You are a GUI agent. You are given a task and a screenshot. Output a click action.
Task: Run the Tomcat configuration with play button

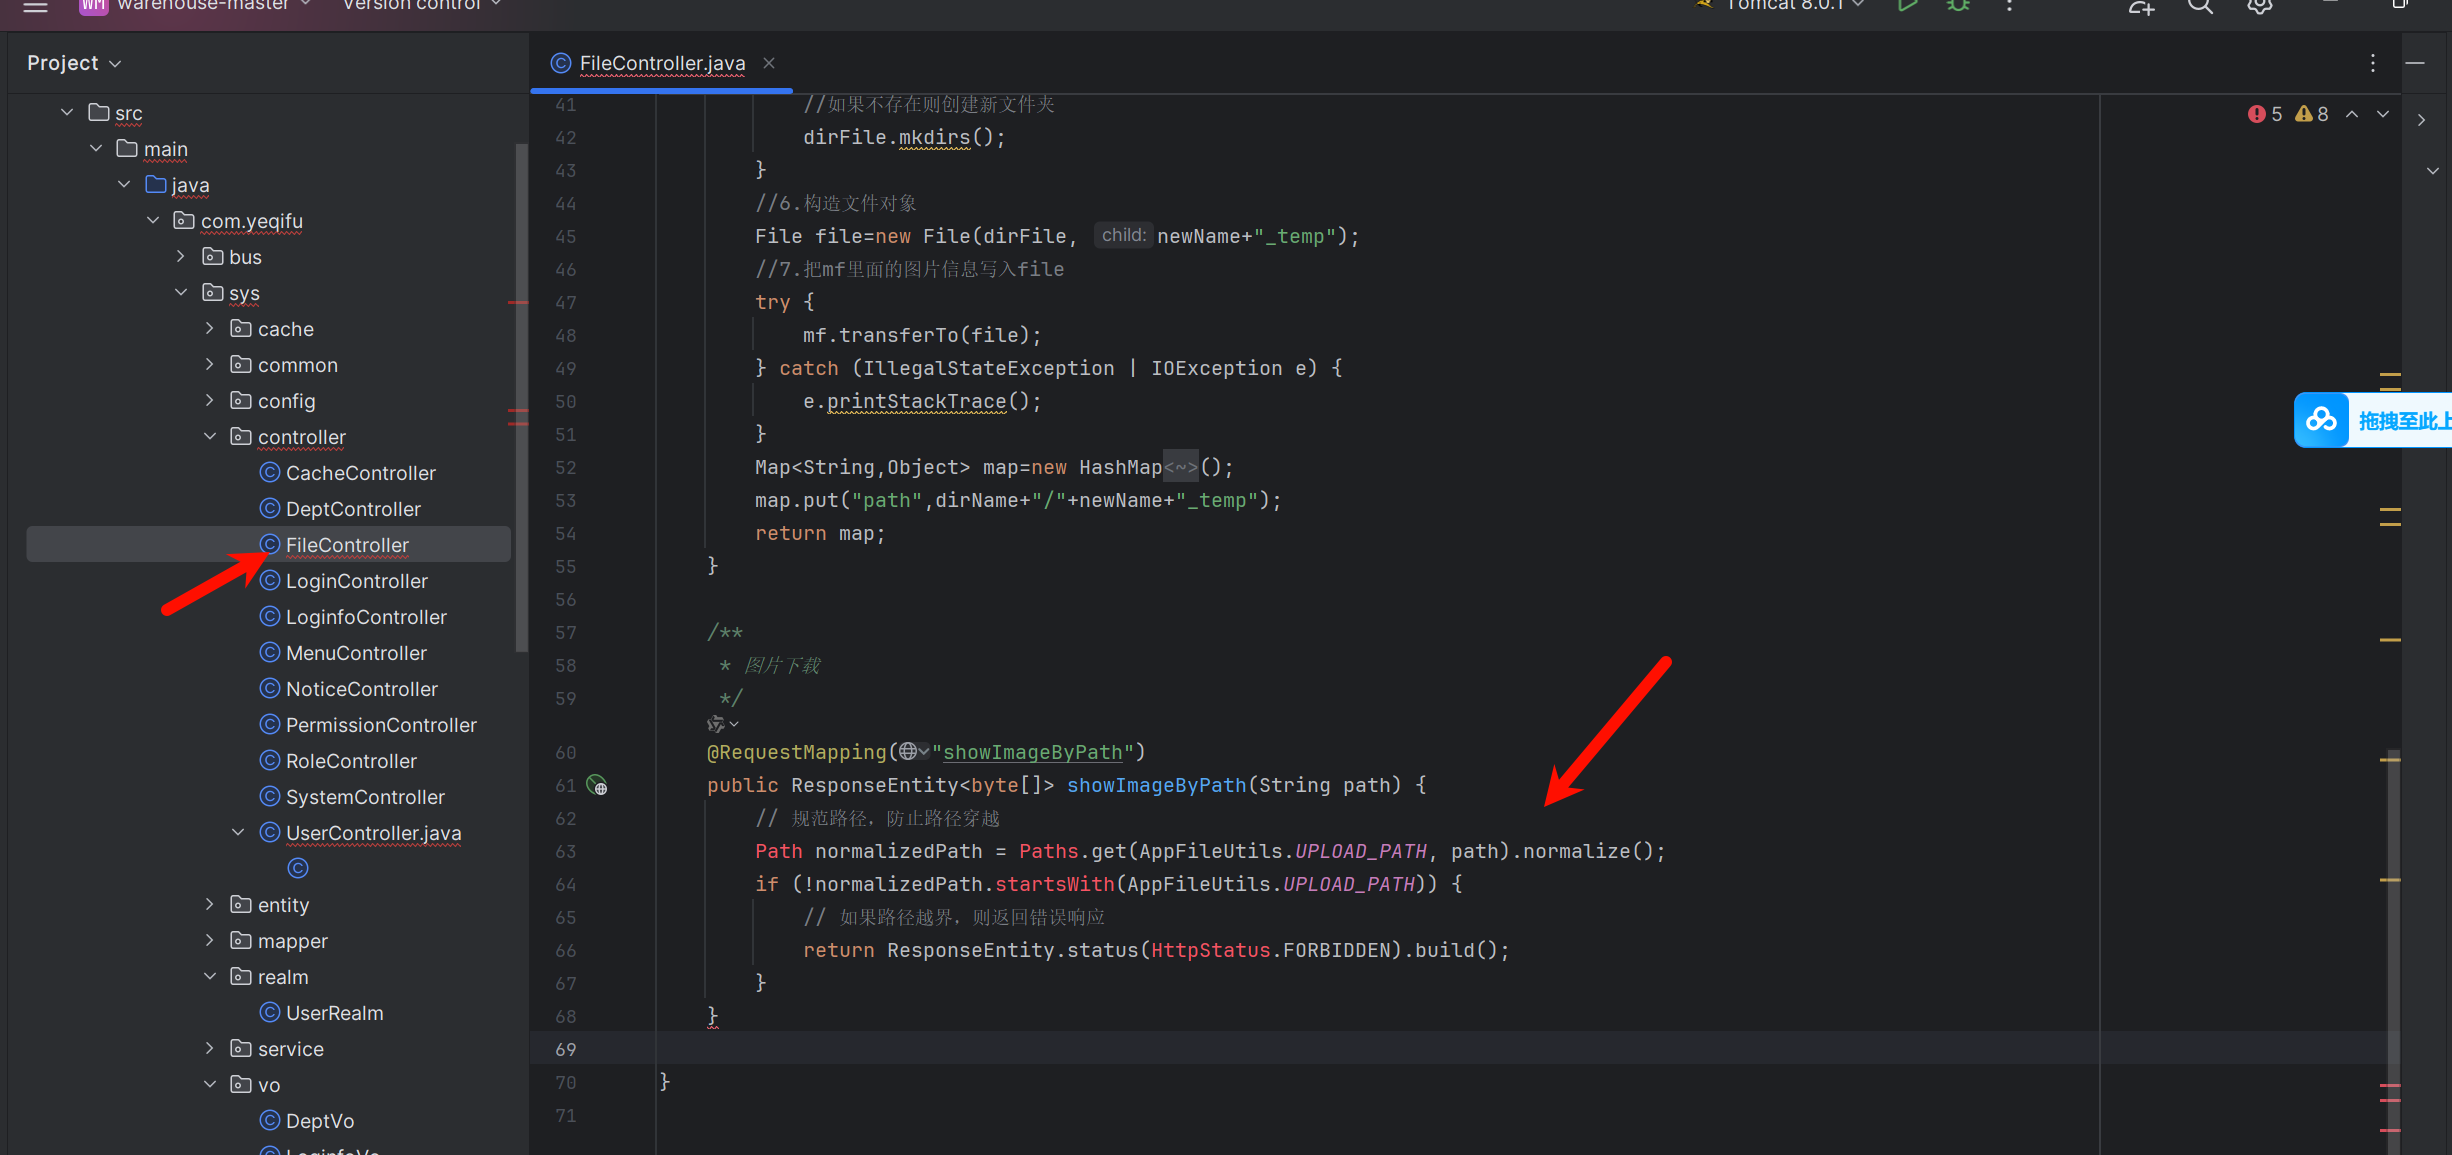click(1907, 6)
